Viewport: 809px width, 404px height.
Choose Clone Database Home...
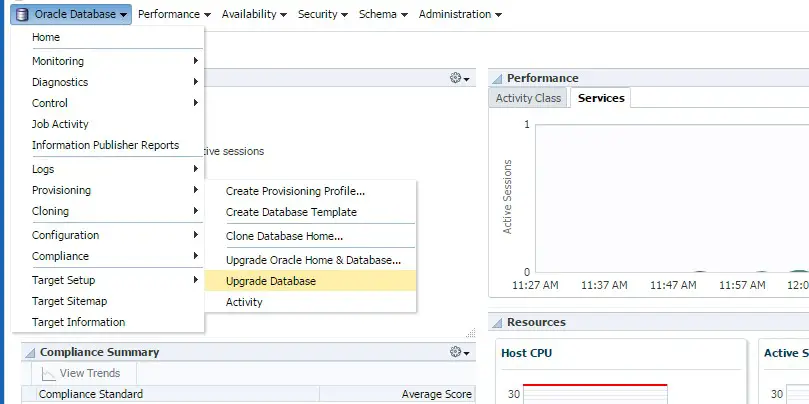pyautogui.click(x=311, y=236)
